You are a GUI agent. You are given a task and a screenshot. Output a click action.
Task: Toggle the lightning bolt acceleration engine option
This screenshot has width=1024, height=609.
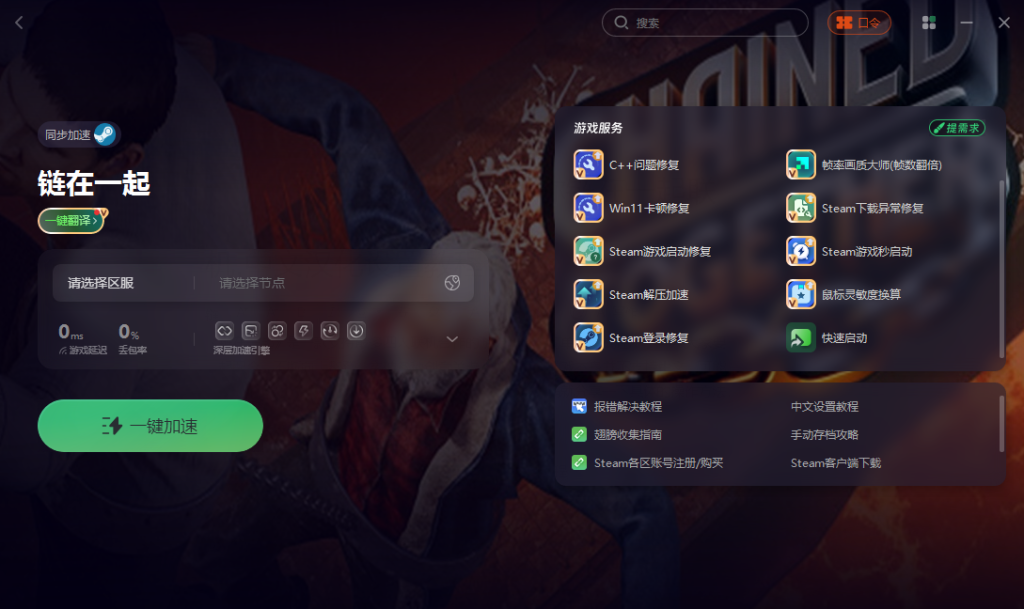coord(303,330)
